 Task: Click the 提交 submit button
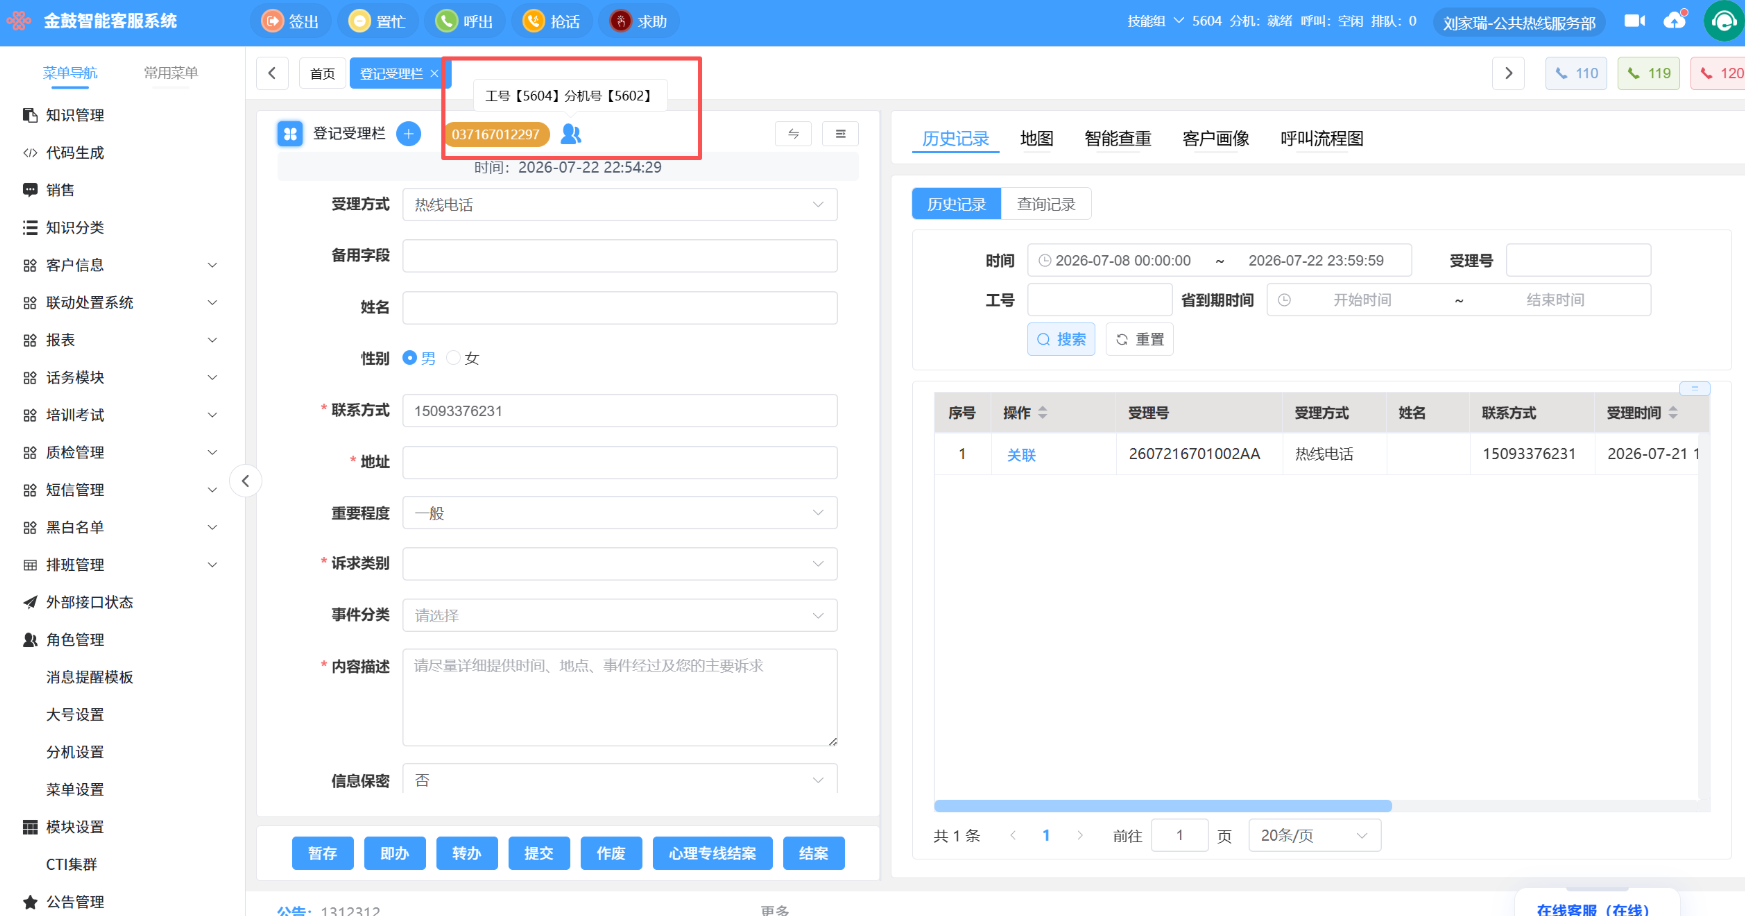(539, 853)
